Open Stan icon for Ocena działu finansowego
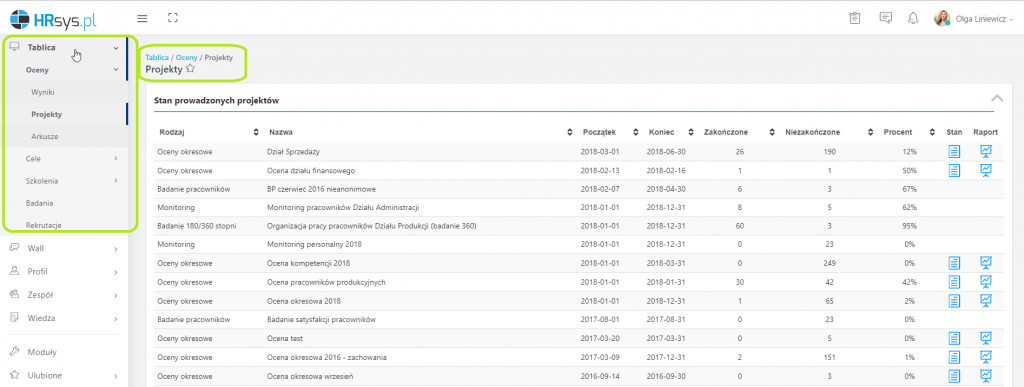The height and width of the screenshot is (387, 1024). (954, 170)
